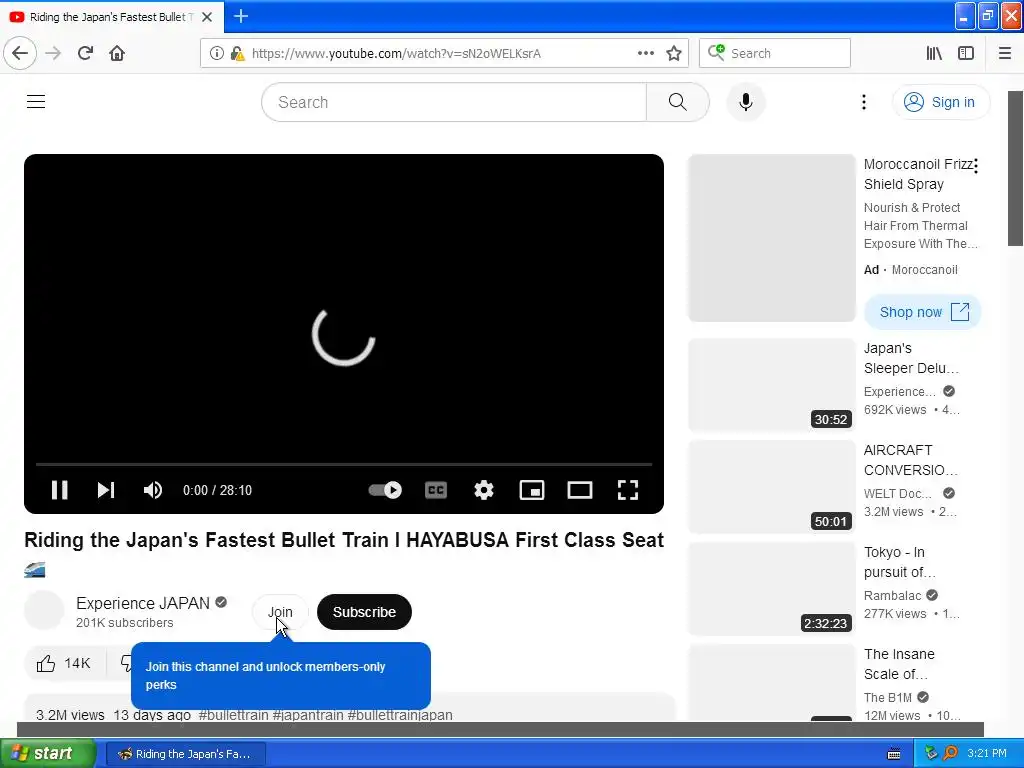Toggle Firefox sidebars icon
Viewport: 1024px width, 768px height.
coord(966,53)
